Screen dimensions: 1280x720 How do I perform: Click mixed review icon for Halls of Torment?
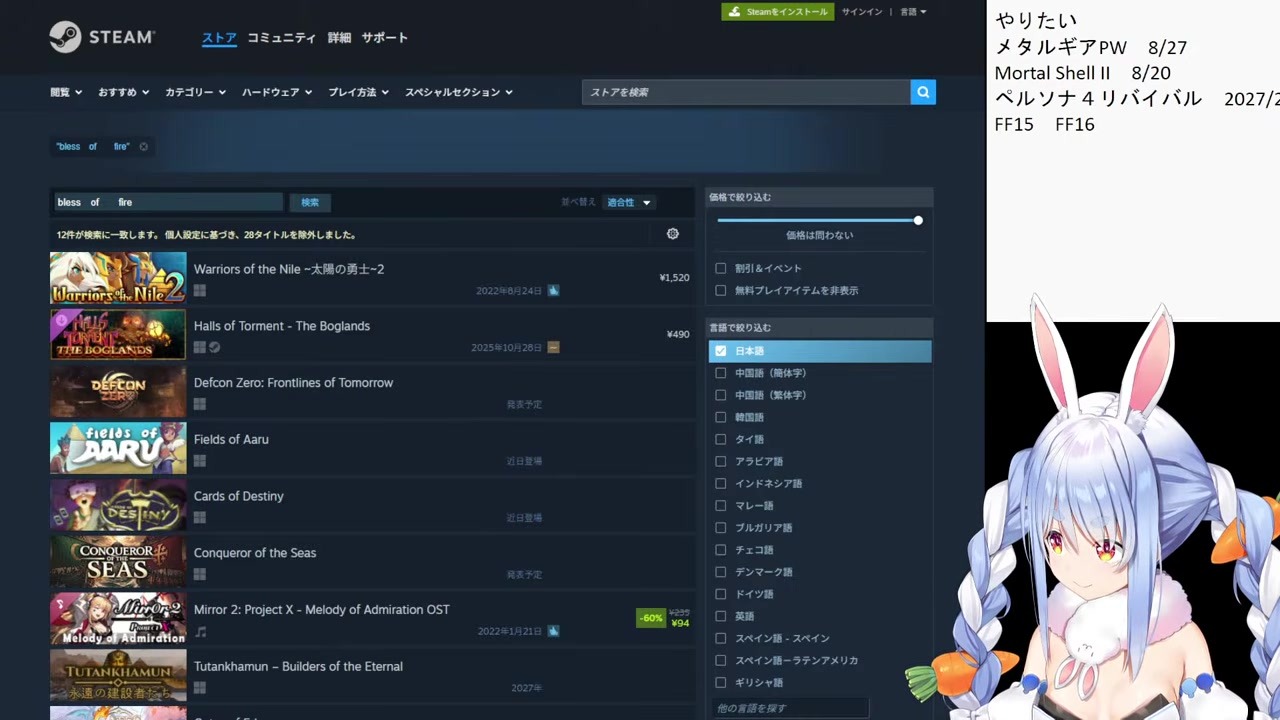(x=553, y=348)
